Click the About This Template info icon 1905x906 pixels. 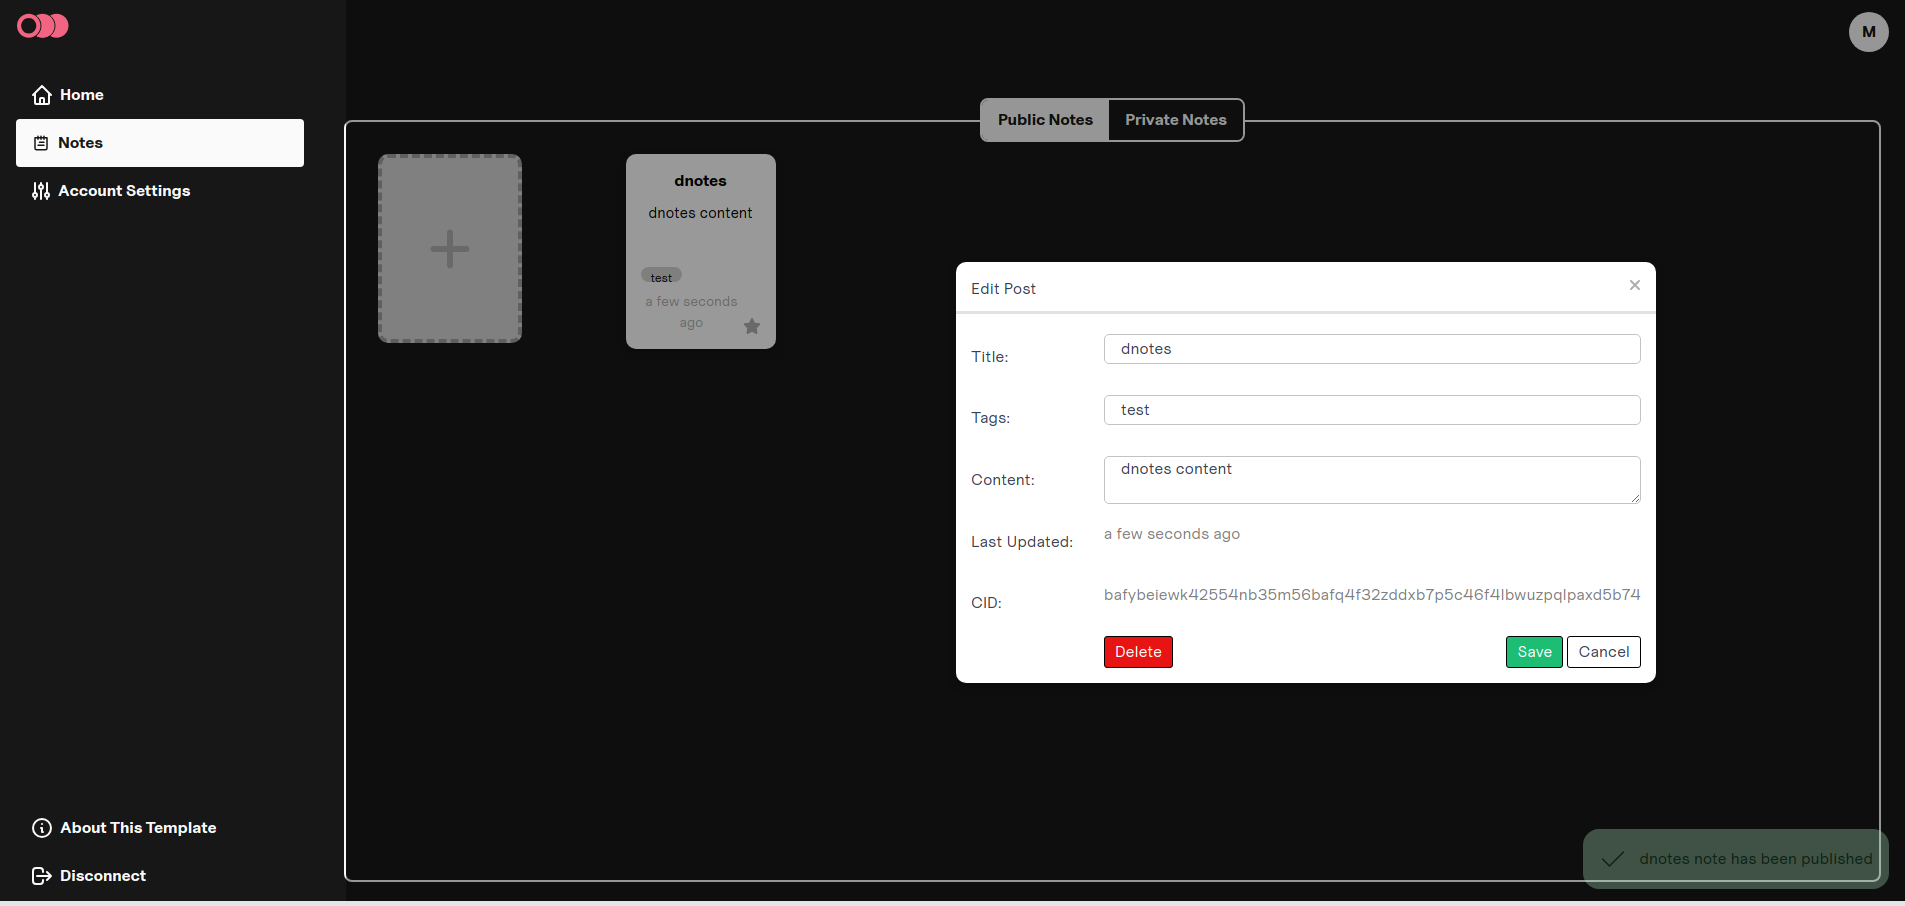click(42, 828)
